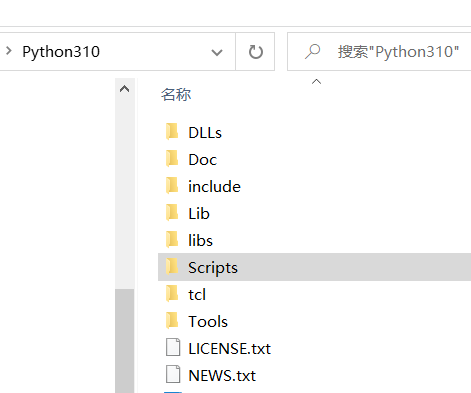Screen dimensions: 471x393
Task: Click the Scripts folder icon
Action: 172,267
